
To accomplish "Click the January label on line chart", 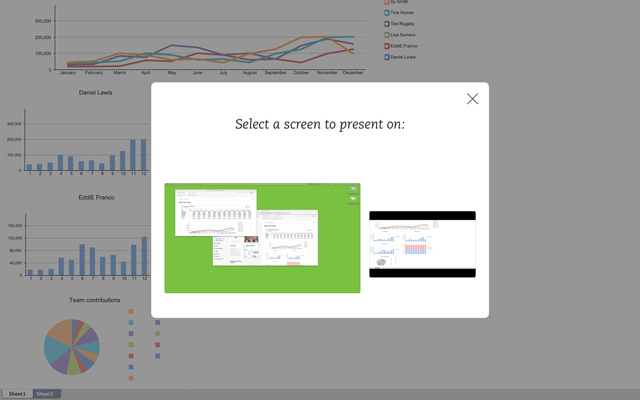I will click(x=68, y=73).
